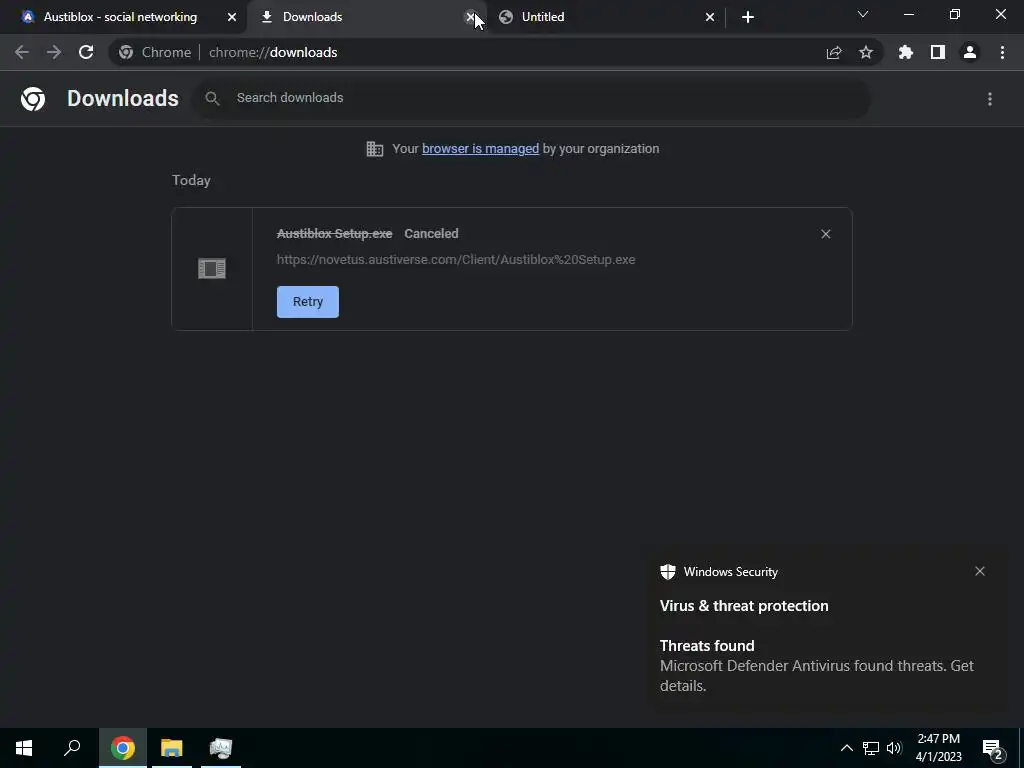The width and height of the screenshot is (1024, 768).
Task: Open File Explorer from the taskbar
Action: pyautogui.click(x=172, y=748)
